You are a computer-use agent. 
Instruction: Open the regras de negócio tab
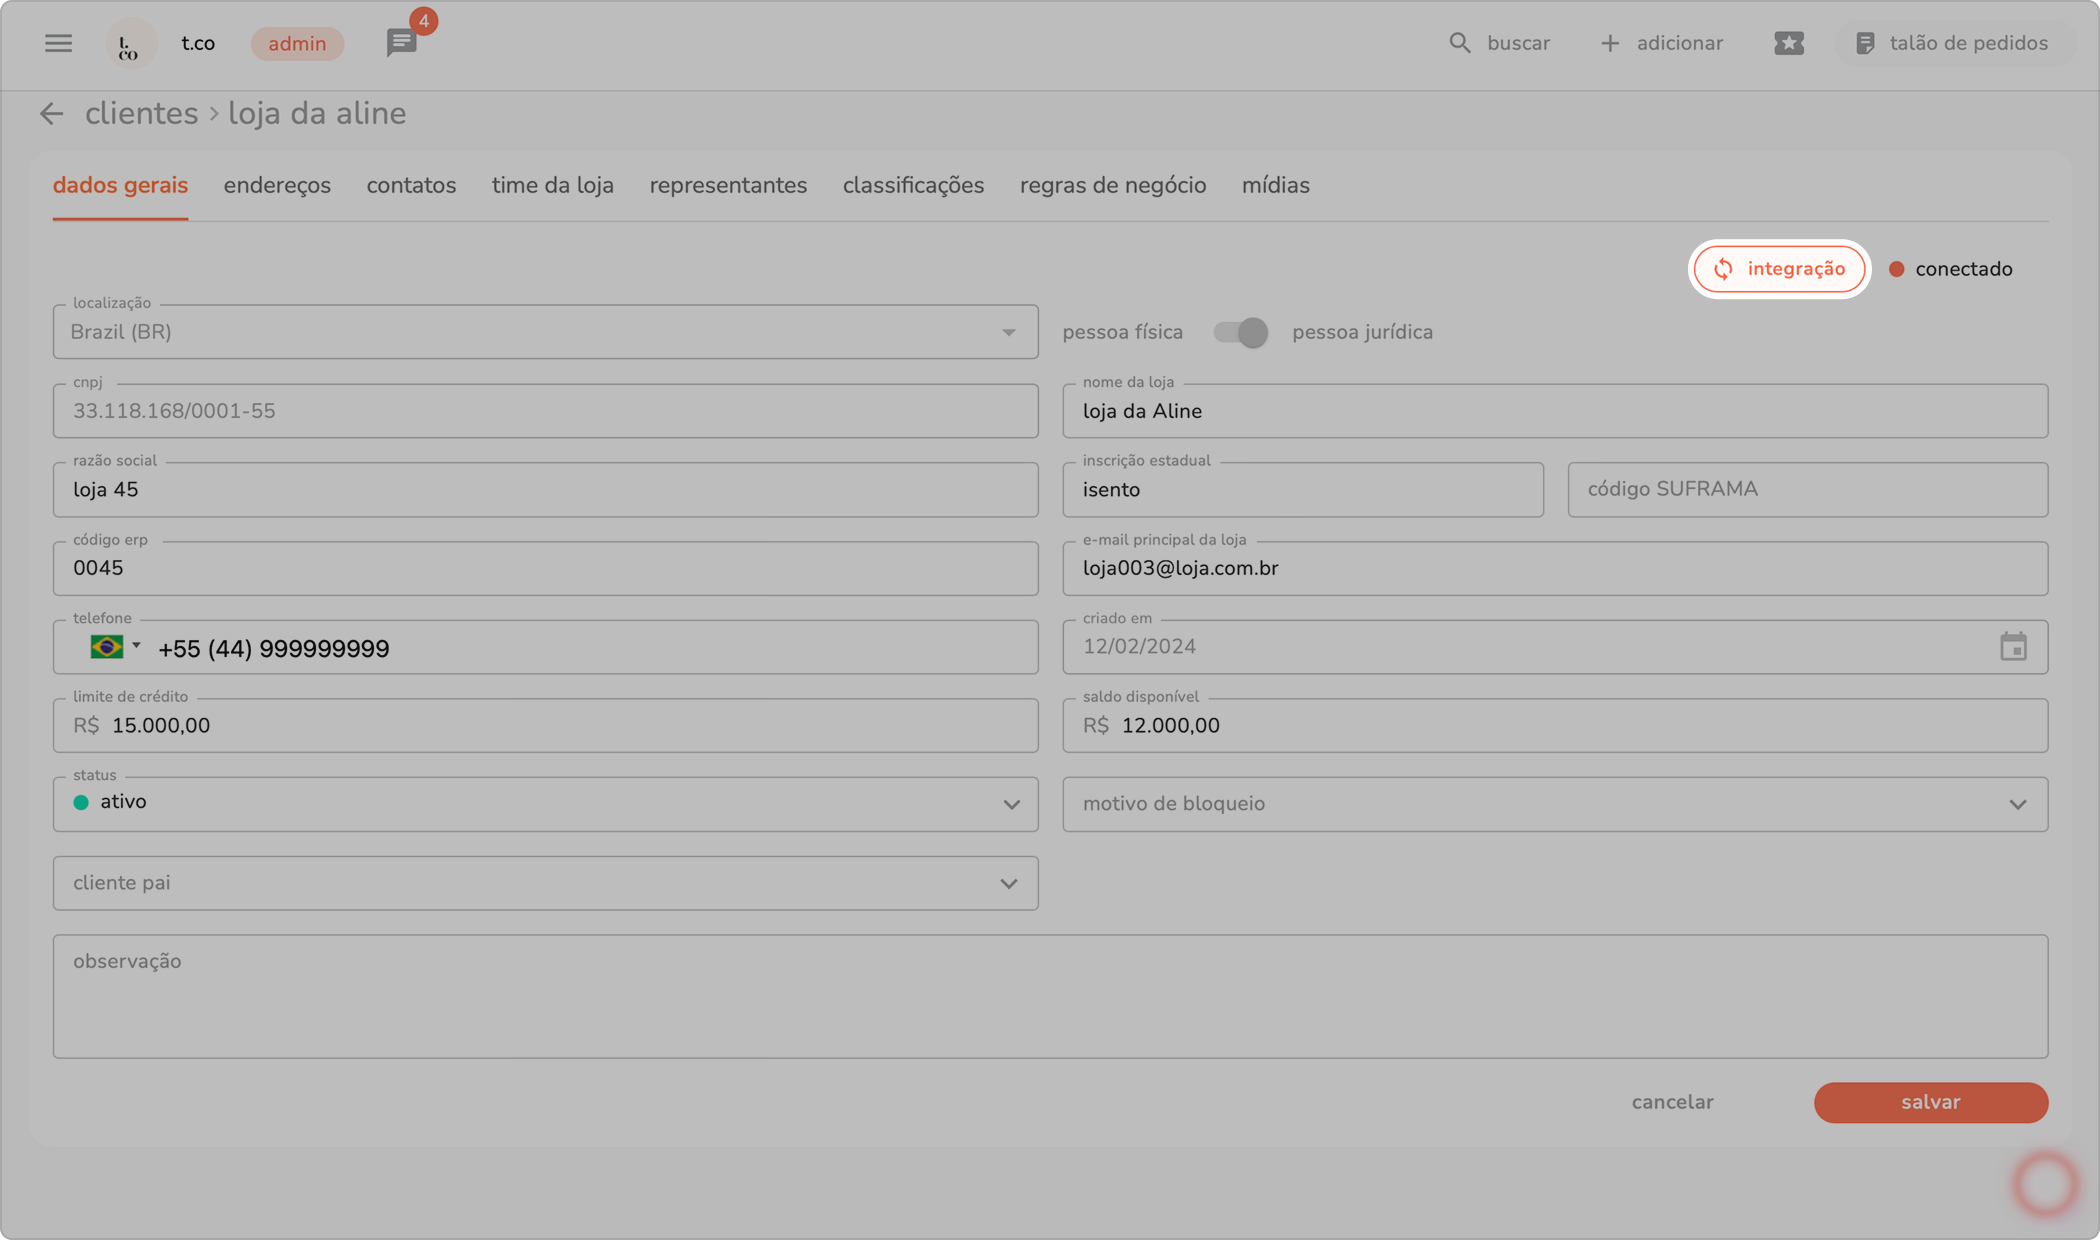click(1112, 186)
